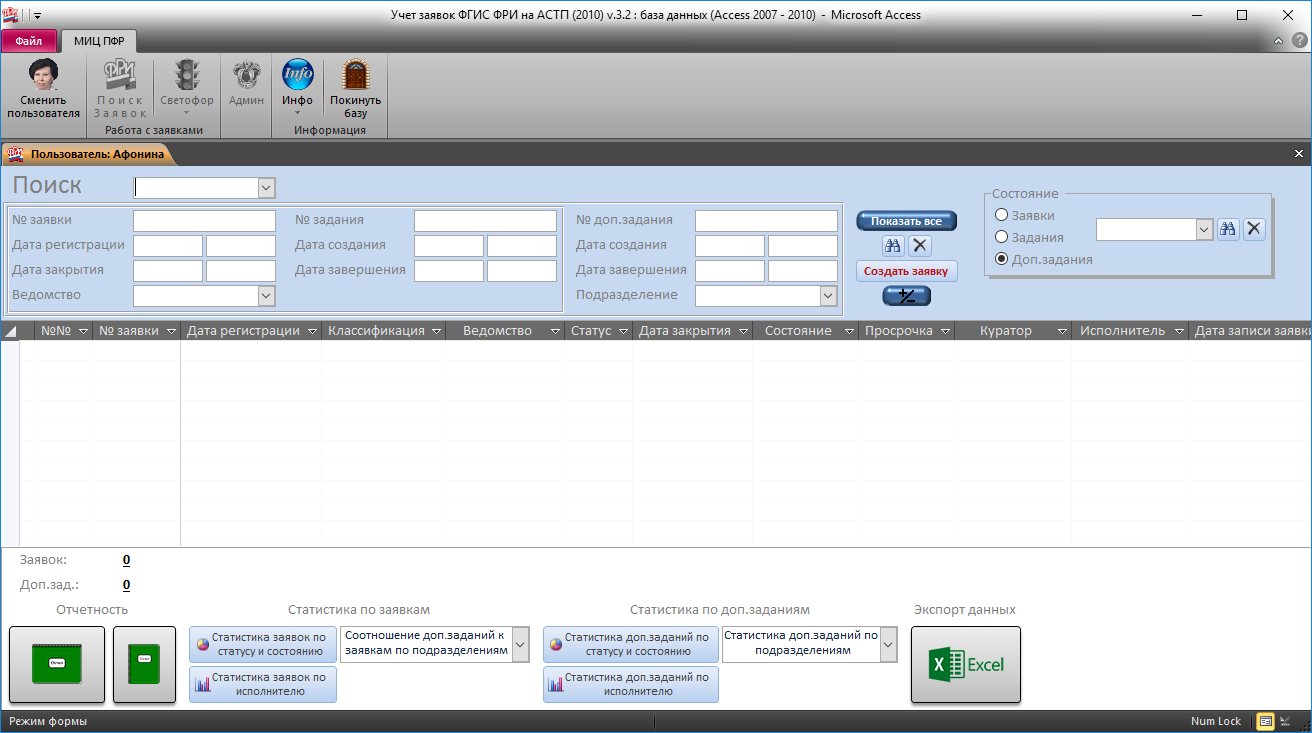Select the Доп.задания radio button
Image resolution: width=1312 pixels, height=733 pixels.
pyautogui.click(x=1001, y=260)
